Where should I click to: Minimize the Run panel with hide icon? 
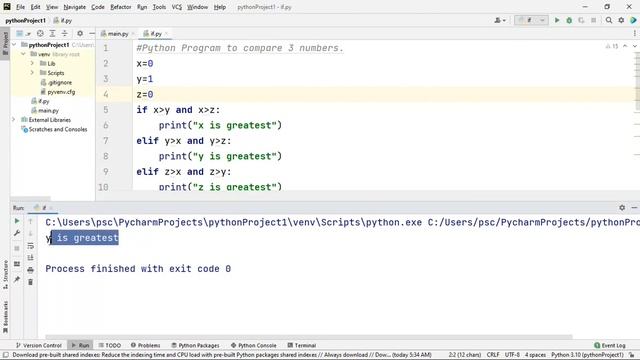(x=634, y=207)
